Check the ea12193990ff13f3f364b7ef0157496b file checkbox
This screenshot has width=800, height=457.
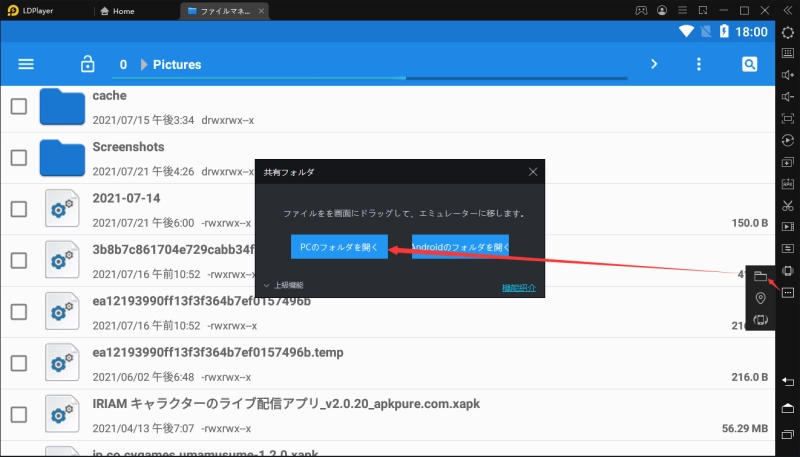pos(19,312)
